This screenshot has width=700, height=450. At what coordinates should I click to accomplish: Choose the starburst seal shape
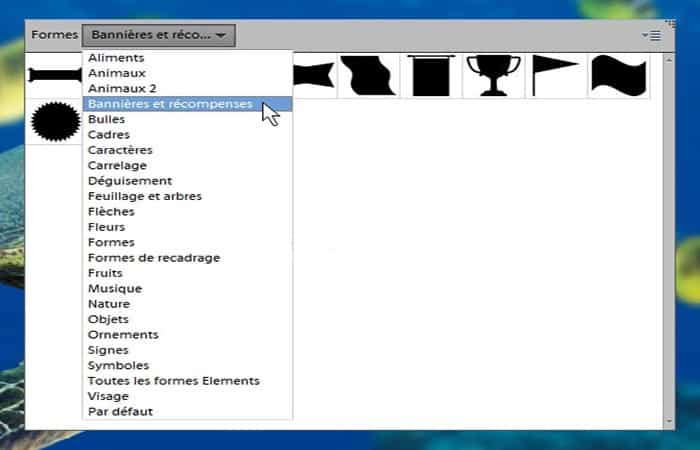(x=56, y=121)
